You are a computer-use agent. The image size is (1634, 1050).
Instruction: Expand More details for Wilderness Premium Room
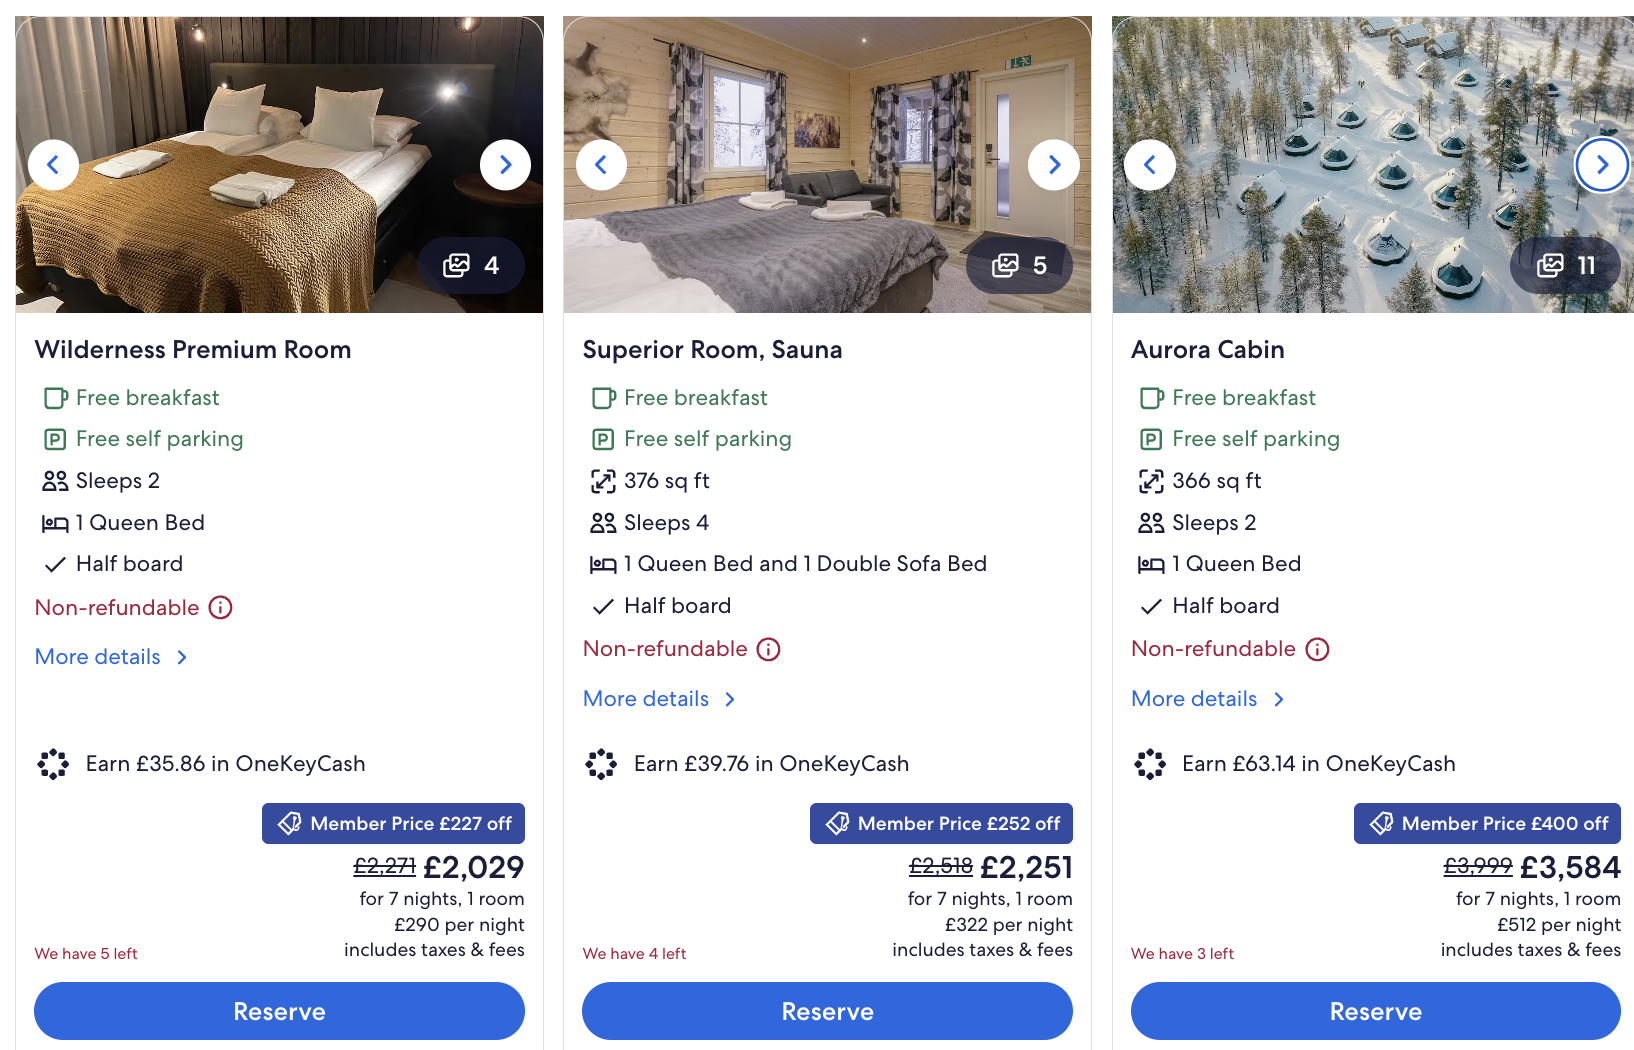click(98, 656)
